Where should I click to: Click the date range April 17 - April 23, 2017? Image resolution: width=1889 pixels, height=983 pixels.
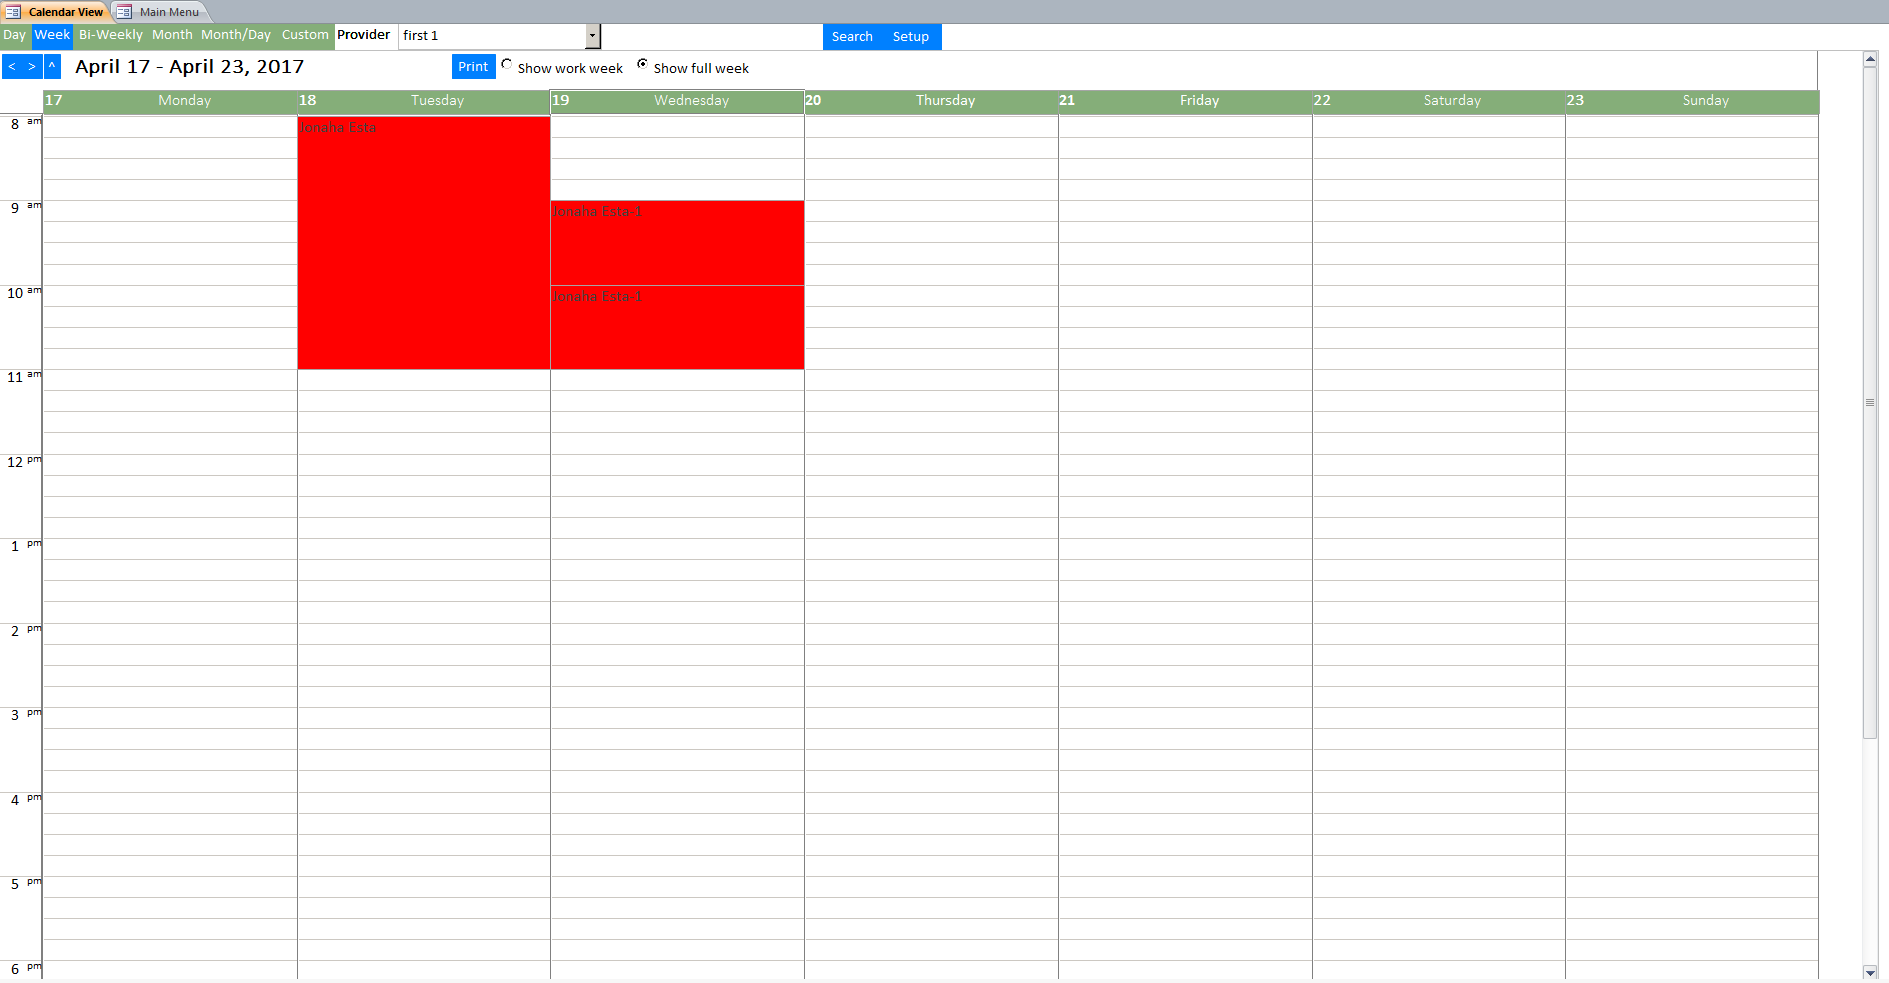pos(189,67)
